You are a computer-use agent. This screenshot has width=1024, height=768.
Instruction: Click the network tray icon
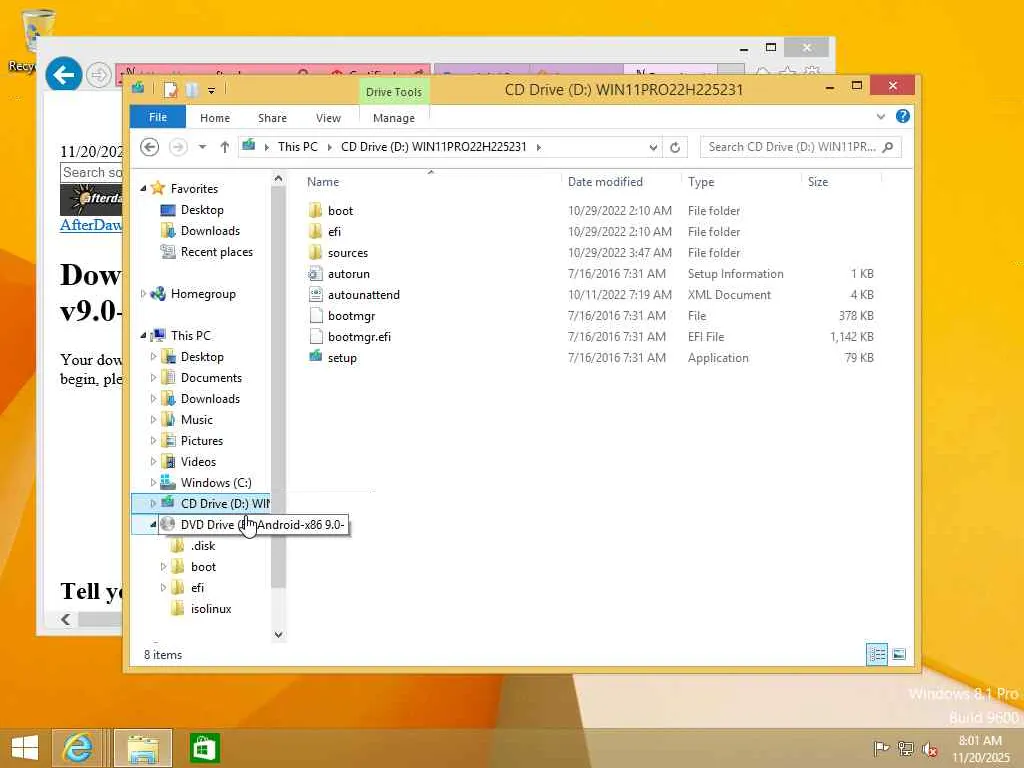coord(905,748)
